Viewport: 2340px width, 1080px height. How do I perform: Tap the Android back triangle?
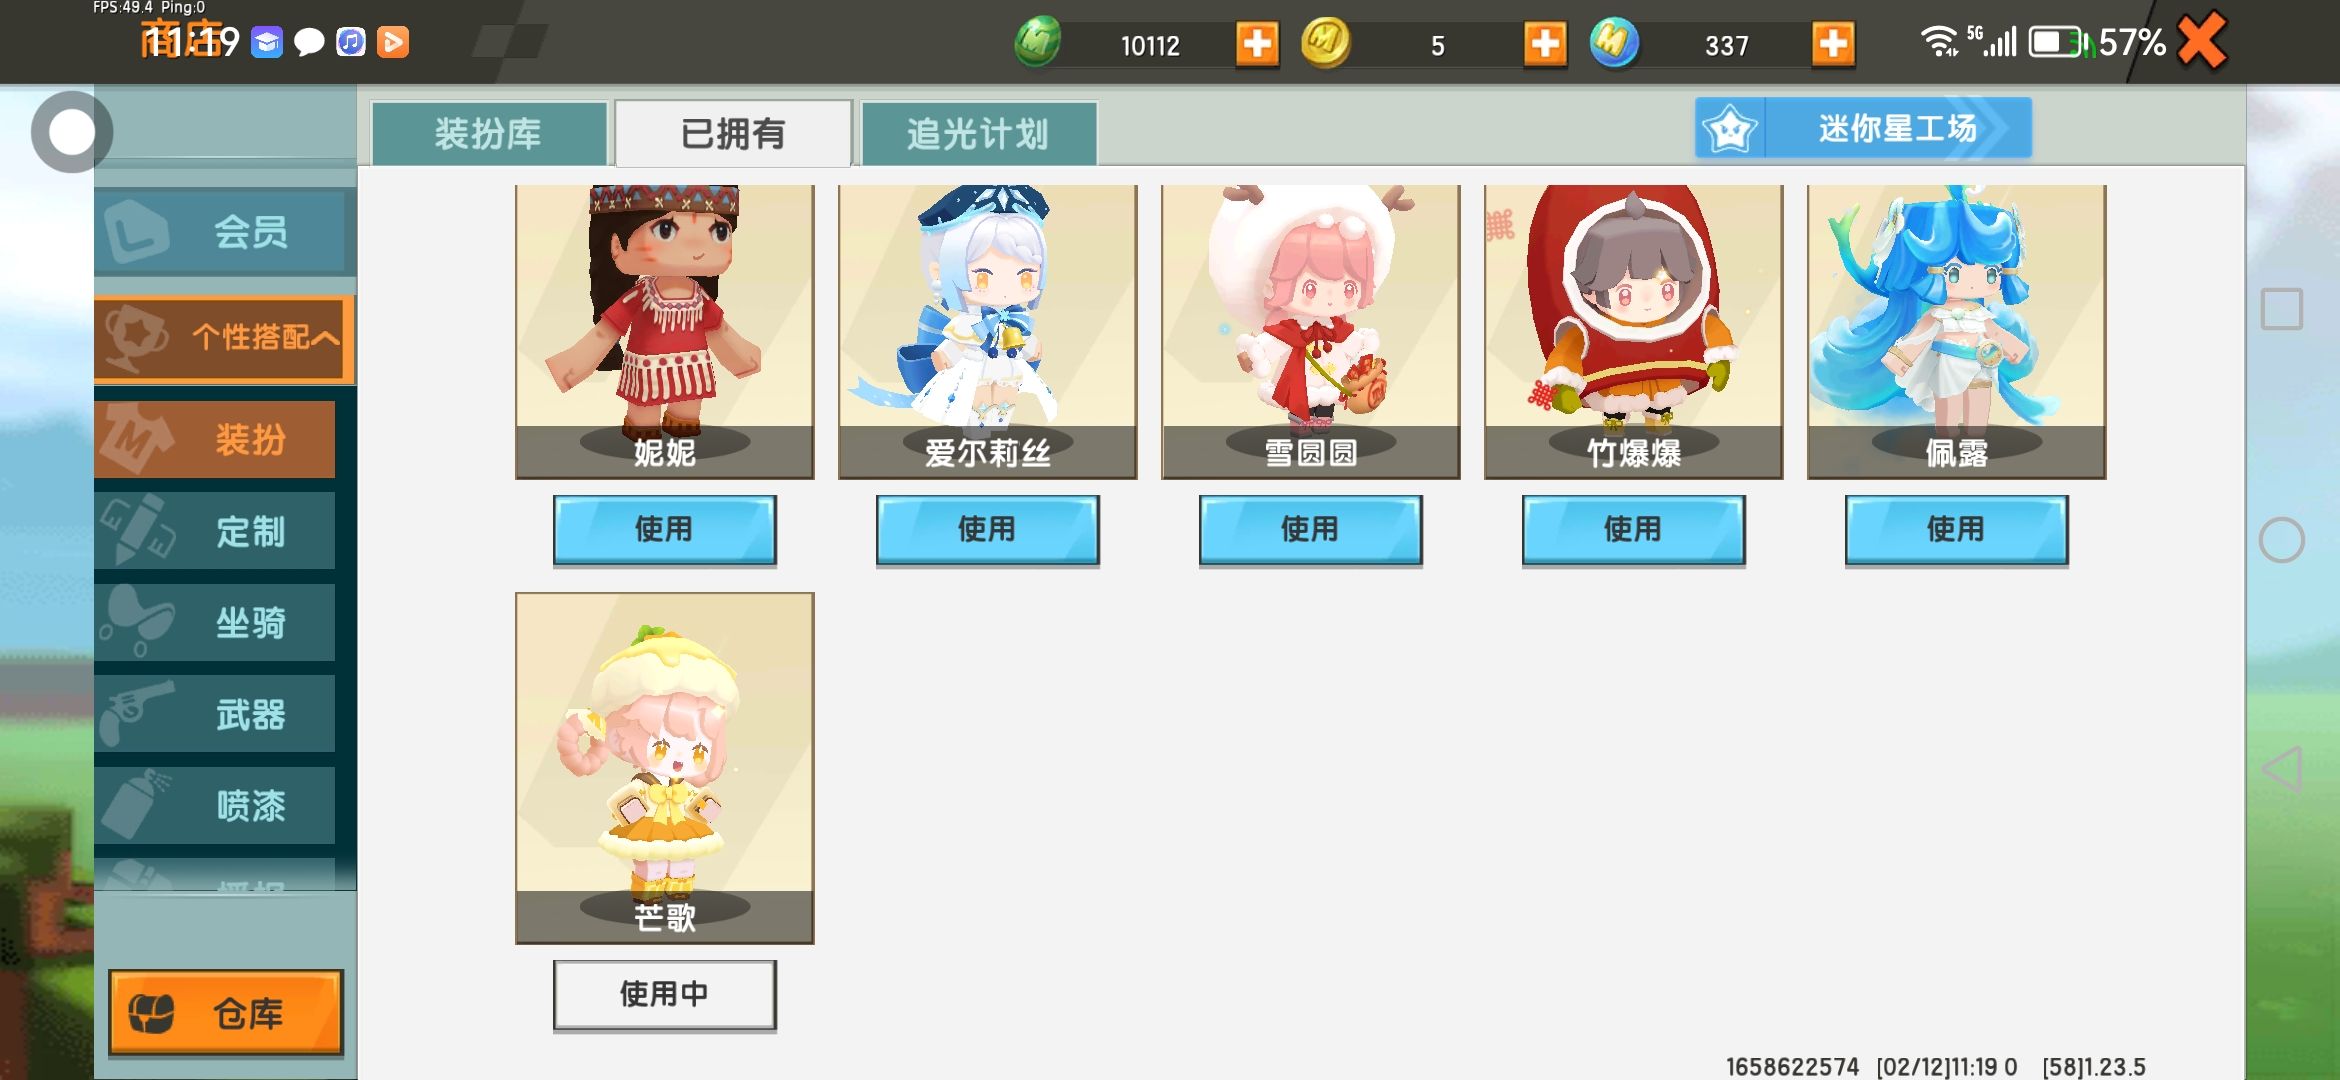pyautogui.click(x=2282, y=770)
